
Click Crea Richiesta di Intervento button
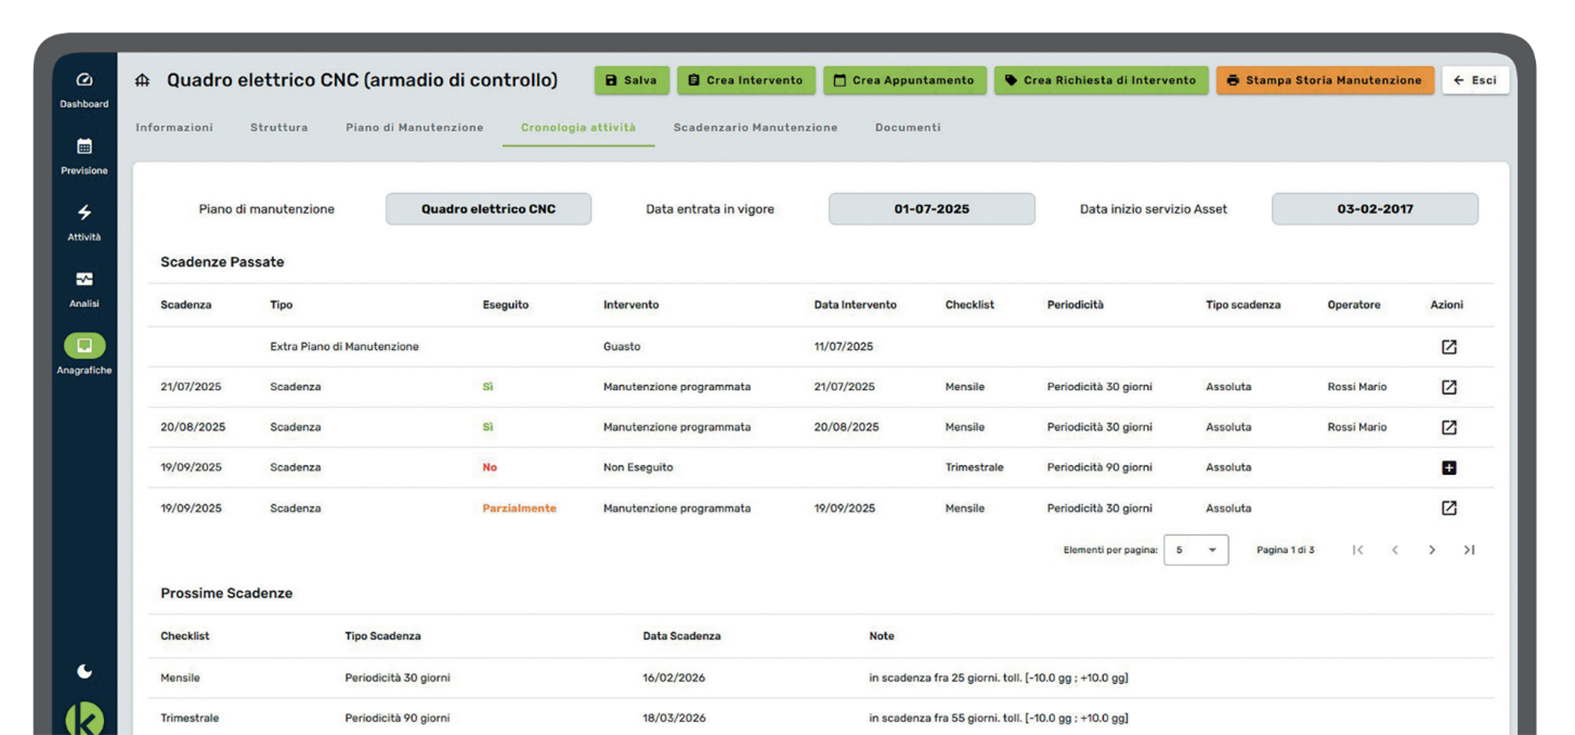1100,80
